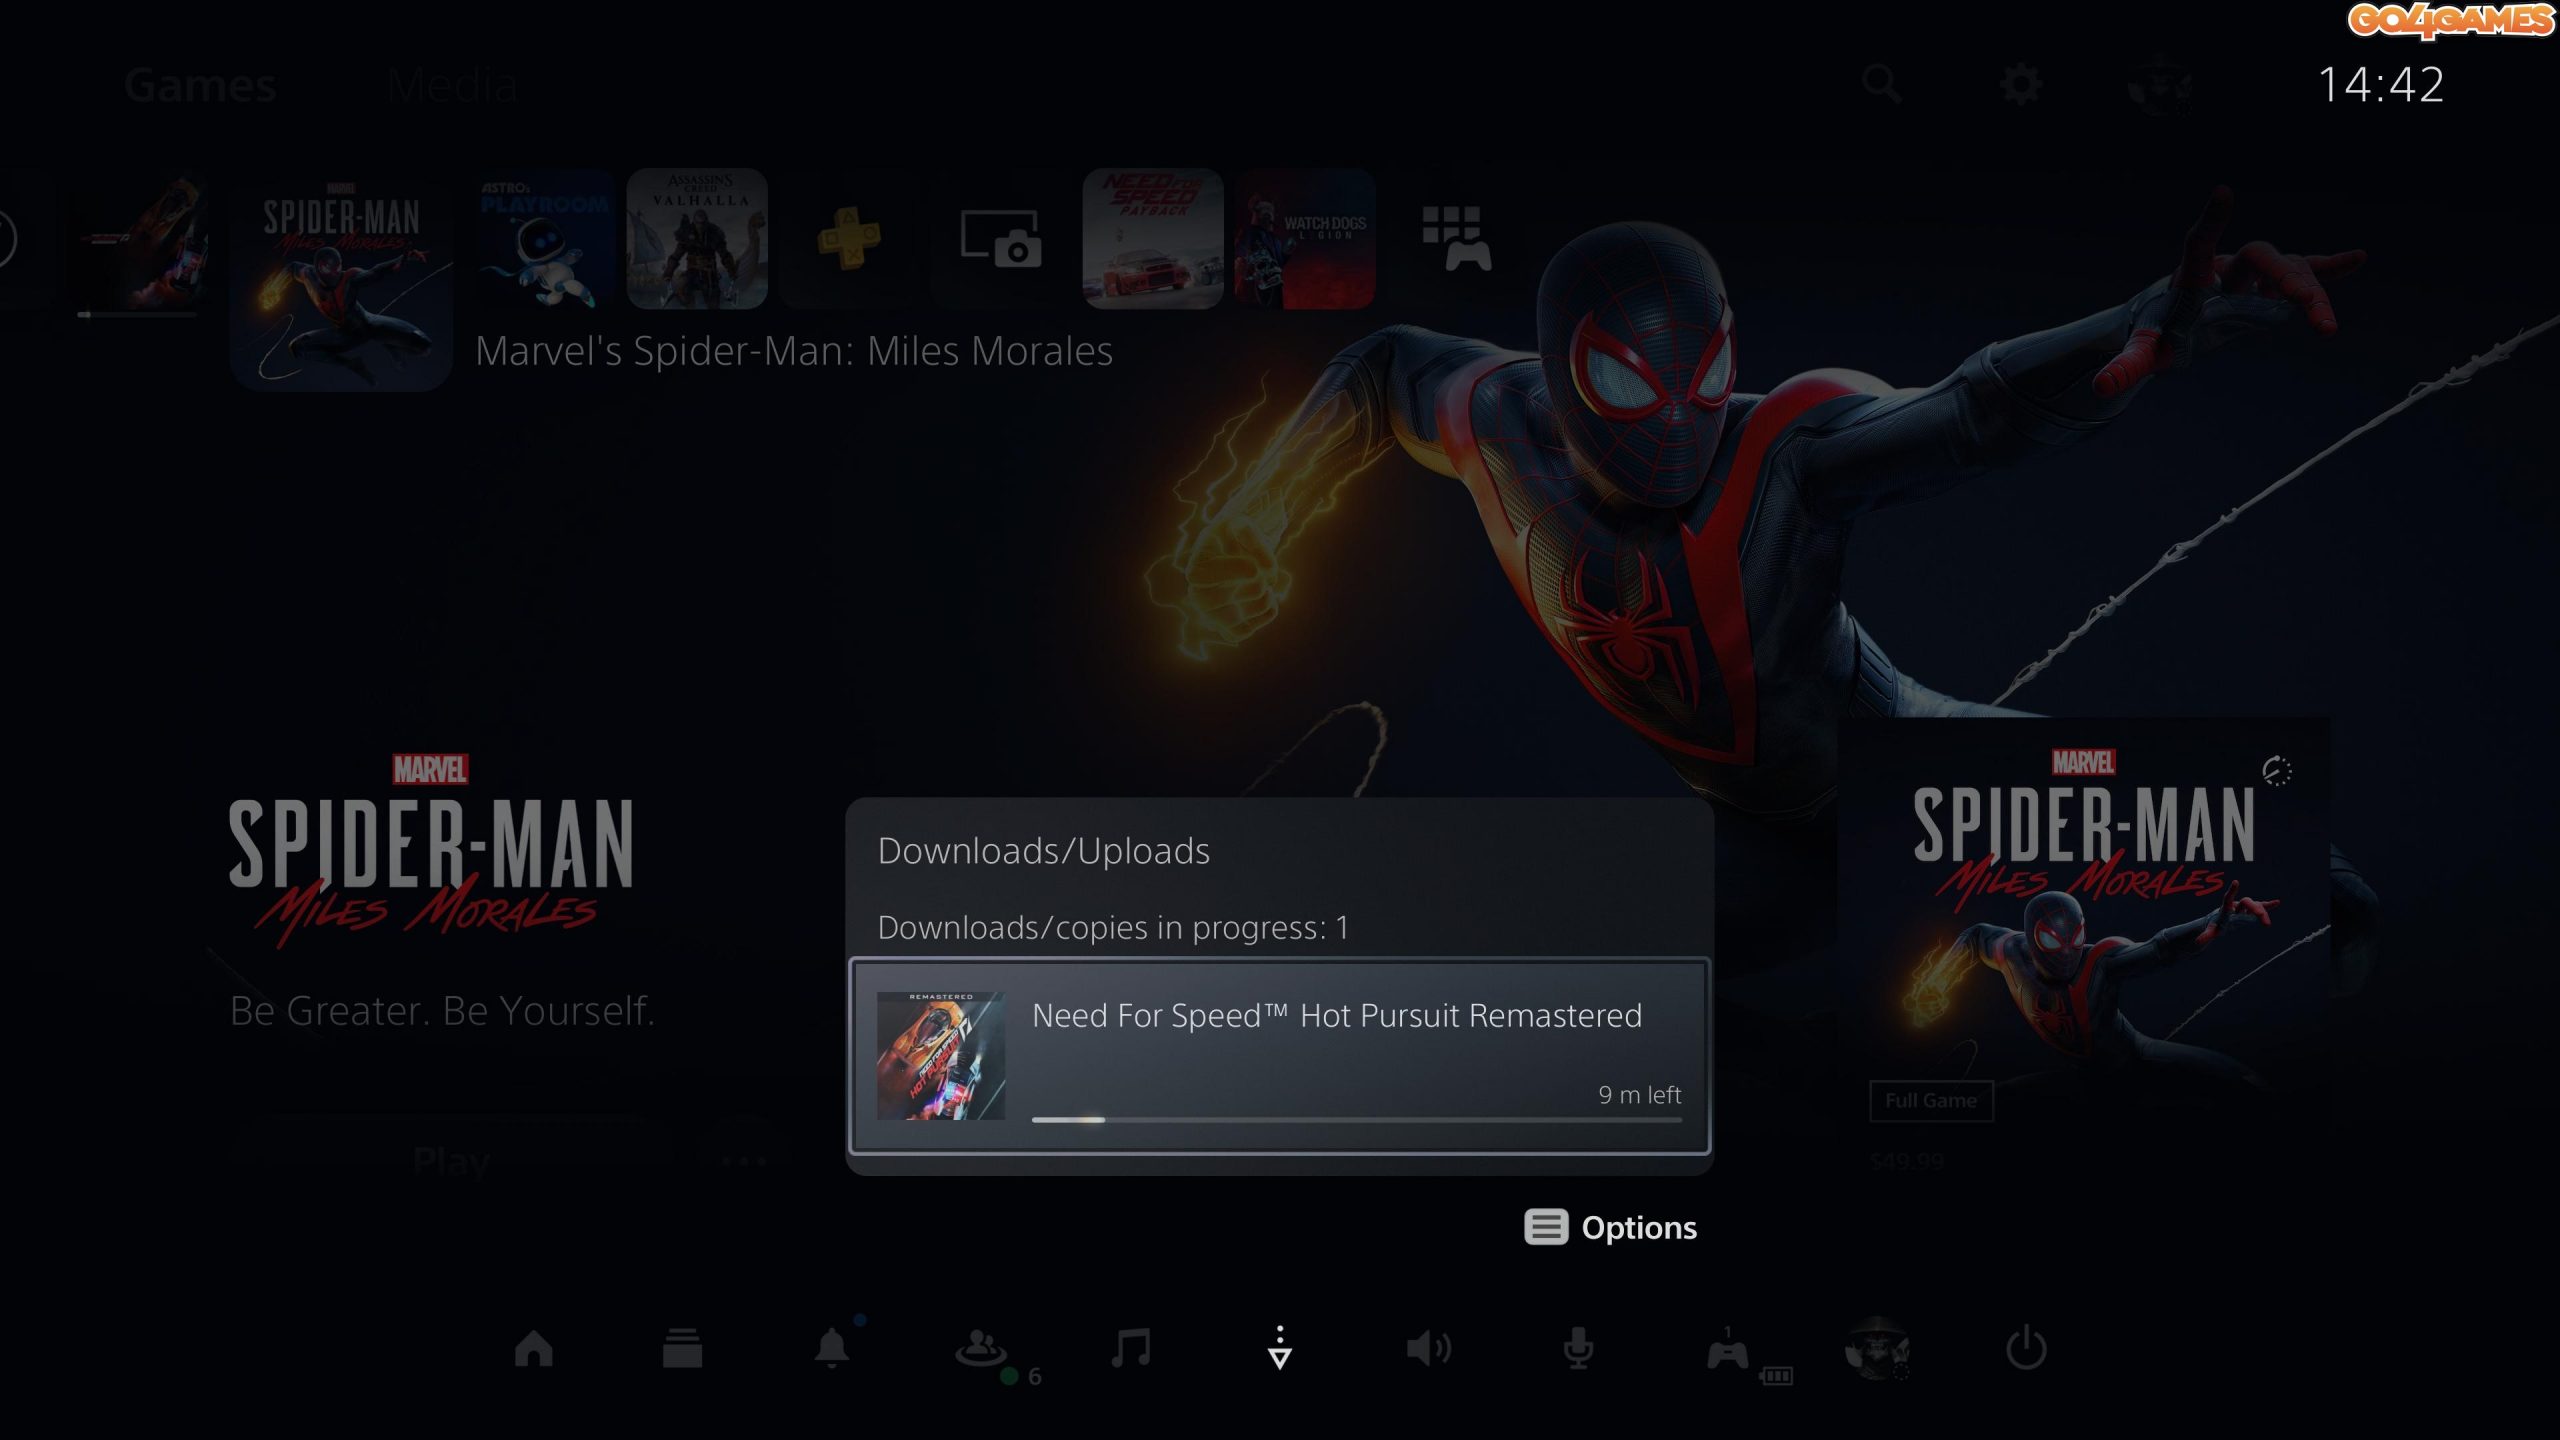Click the Options button
Image resolution: width=2560 pixels, height=1440 pixels.
click(x=1610, y=1227)
